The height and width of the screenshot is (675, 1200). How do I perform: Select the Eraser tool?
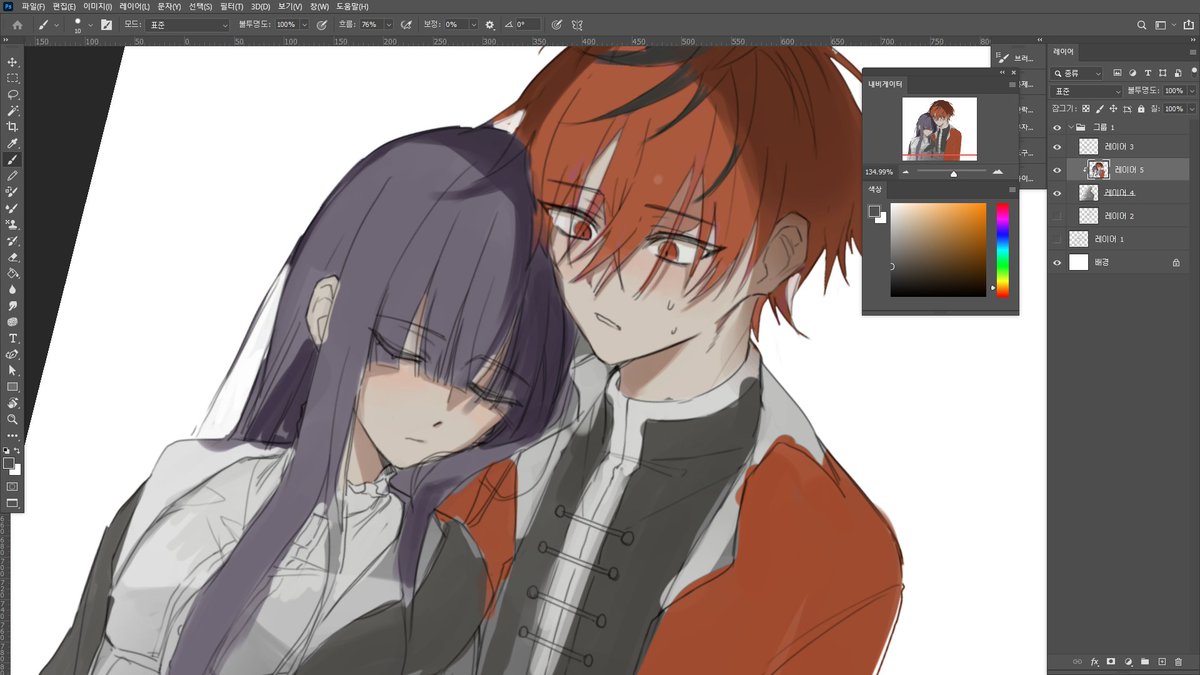pos(13,257)
